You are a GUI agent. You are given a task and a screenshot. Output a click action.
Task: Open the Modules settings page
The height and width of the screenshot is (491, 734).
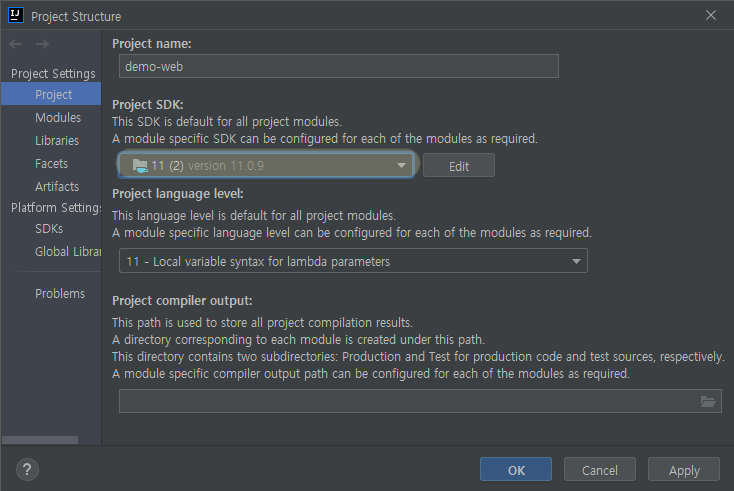pos(58,118)
